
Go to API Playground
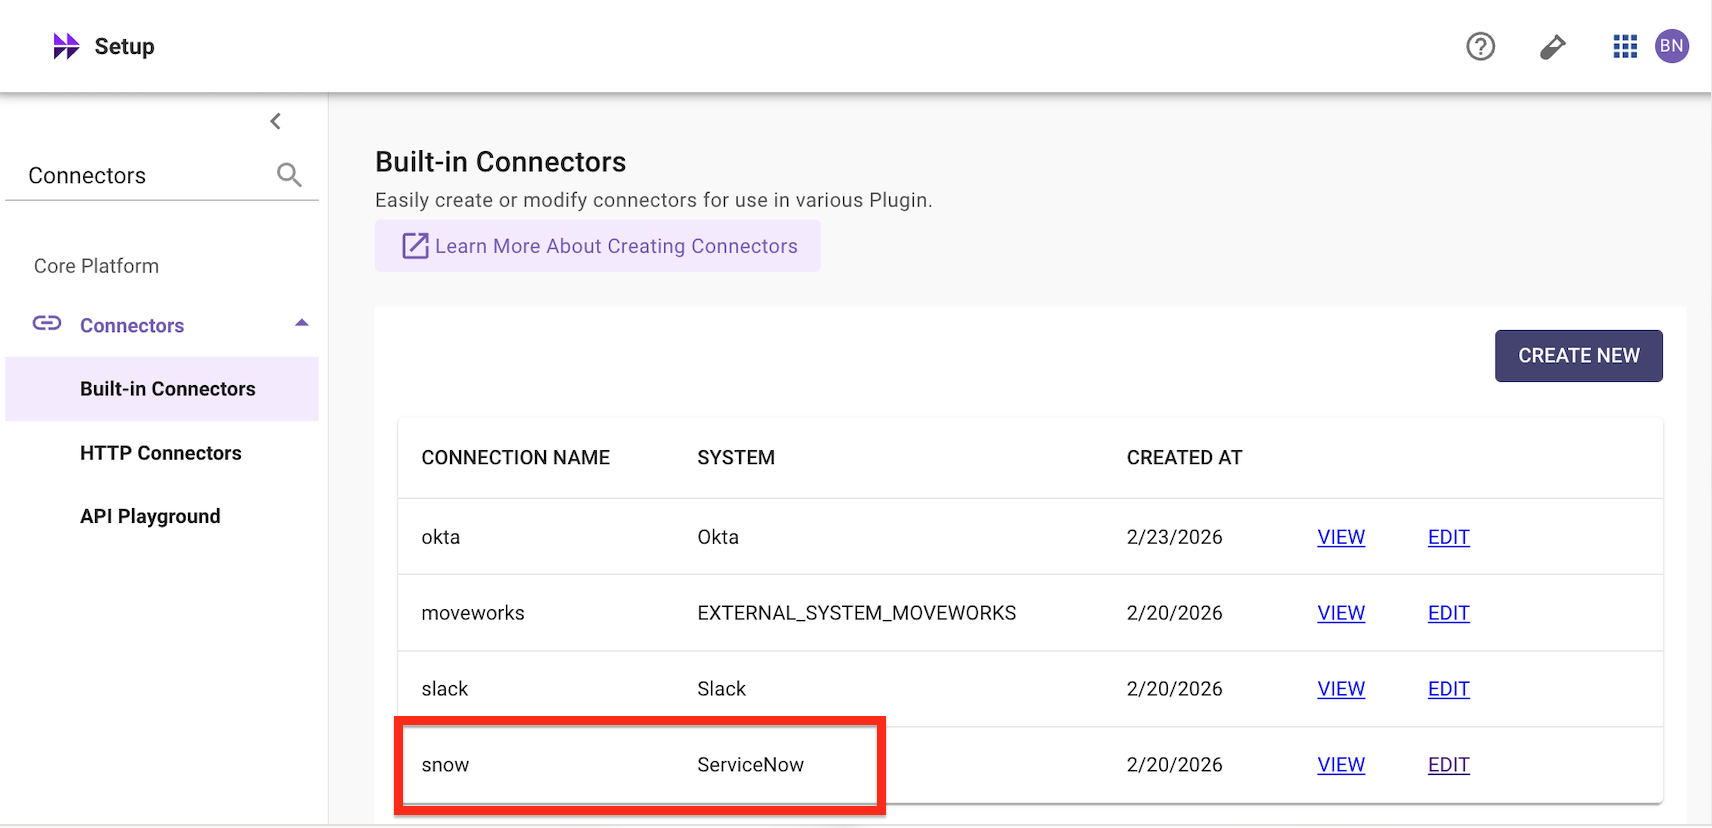pos(150,516)
